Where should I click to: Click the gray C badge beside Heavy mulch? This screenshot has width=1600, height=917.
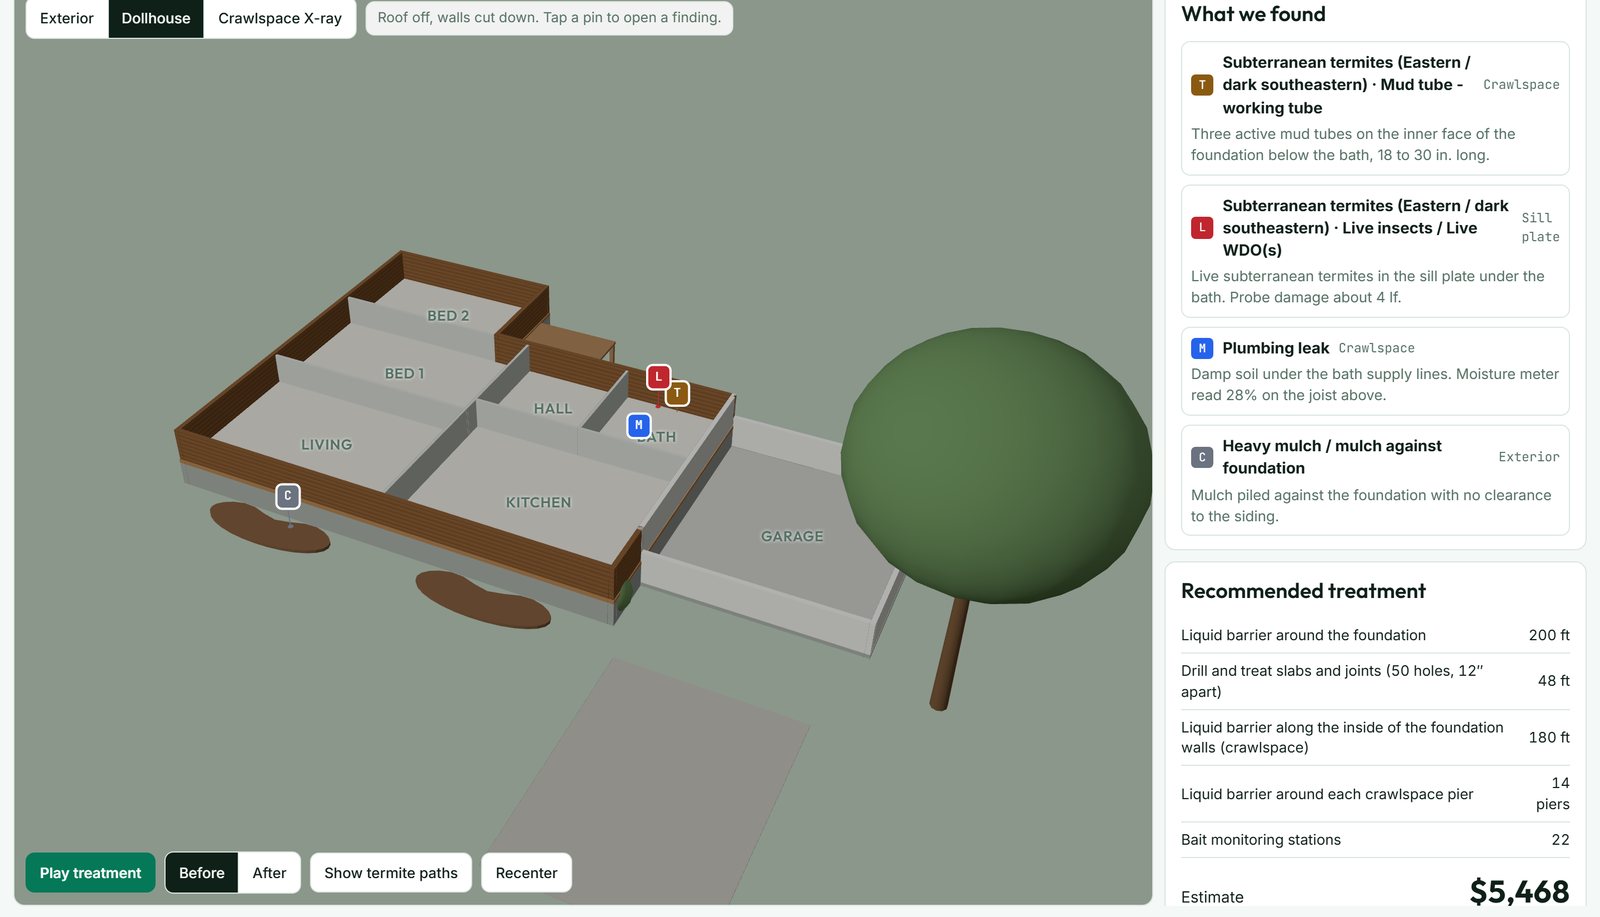coord(1202,457)
